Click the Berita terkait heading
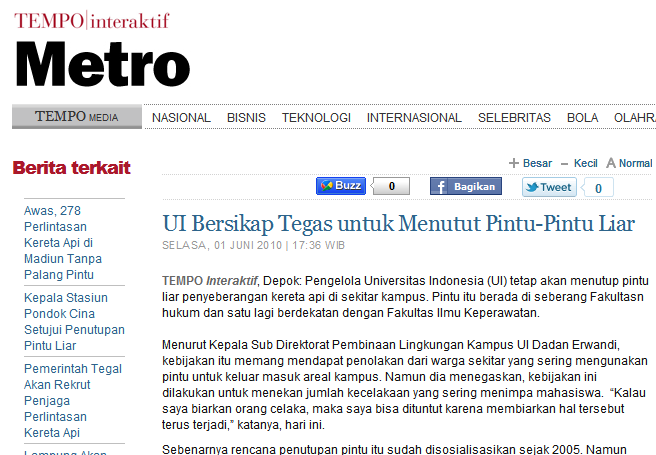The height and width of the screenshot is (455, 656). pyautogui.click(x=72, y=168)
